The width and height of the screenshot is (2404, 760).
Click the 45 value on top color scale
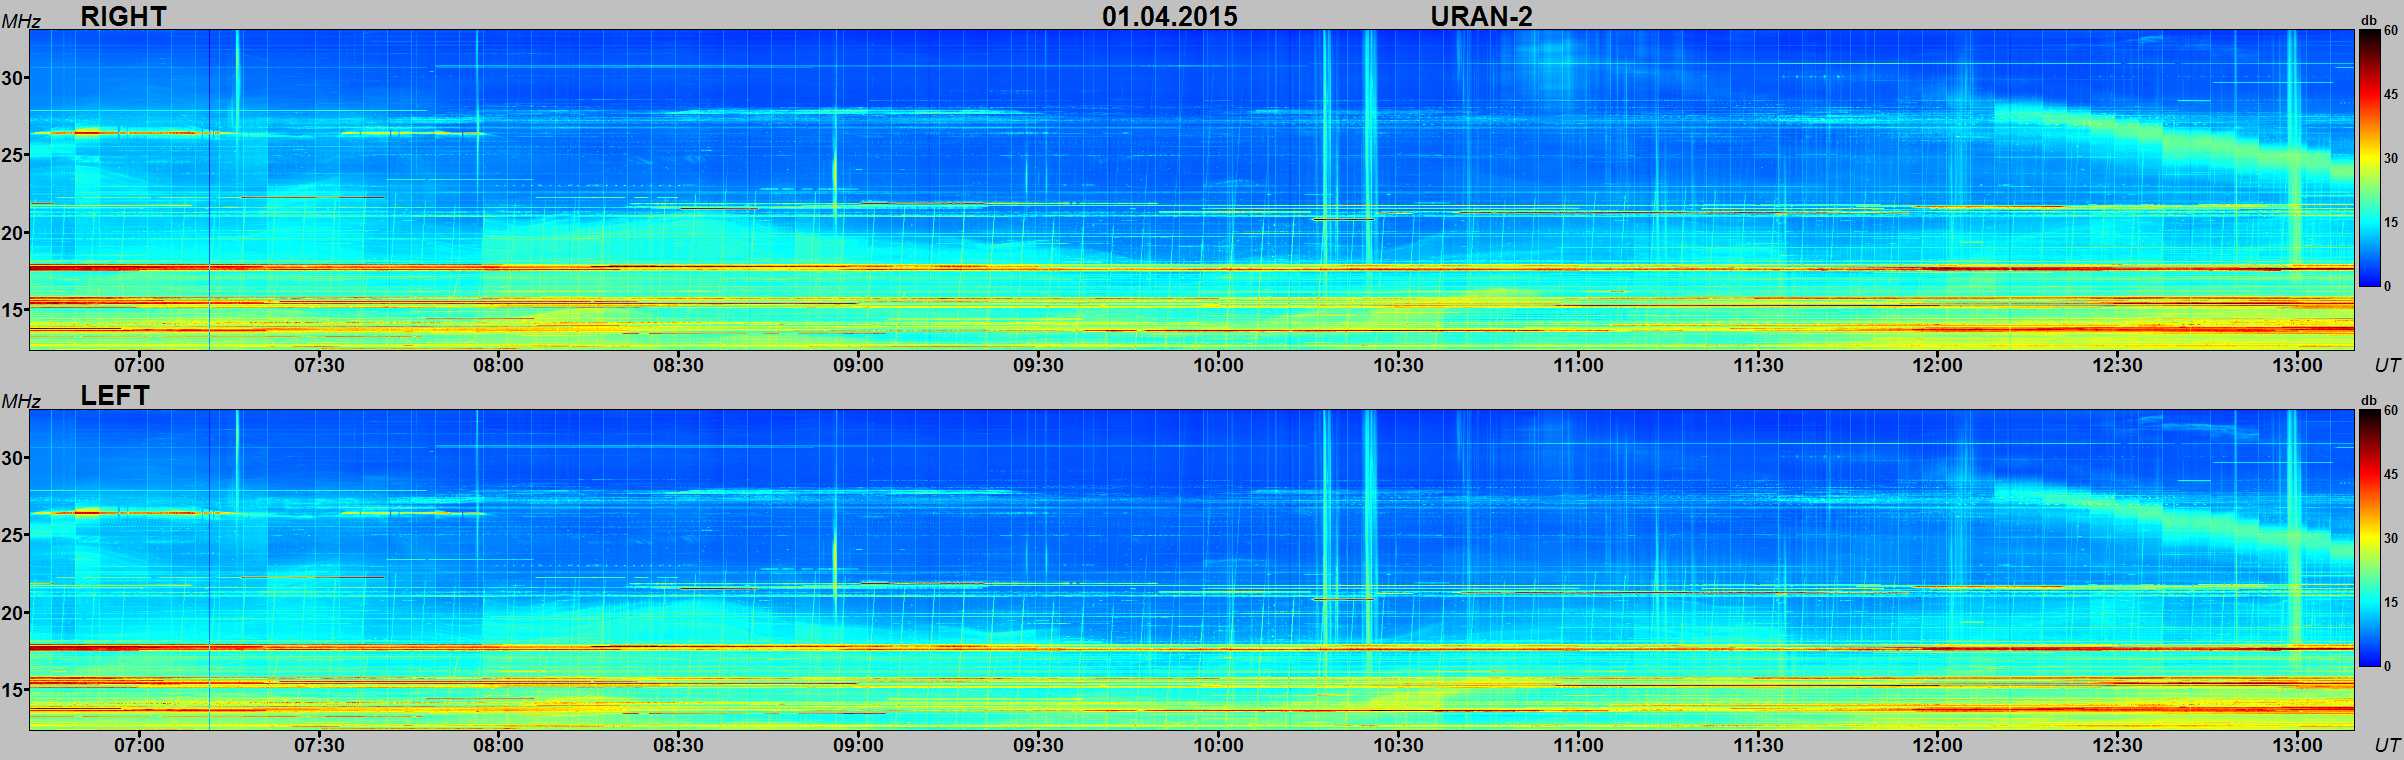[x=2391, y=94]
